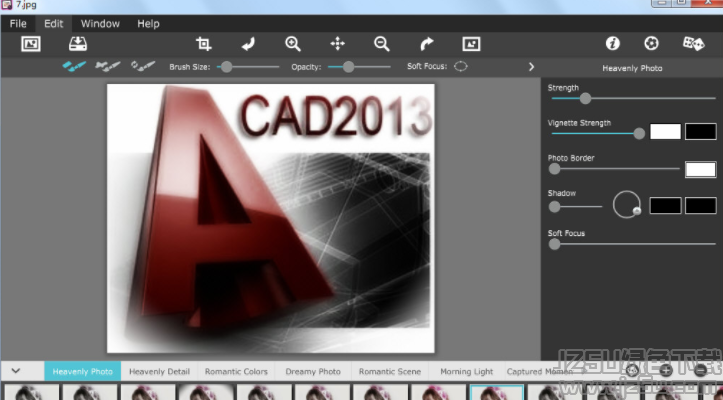Click the white Vignette Strength color swatch
723x400 pixels.
coord(665,131)
